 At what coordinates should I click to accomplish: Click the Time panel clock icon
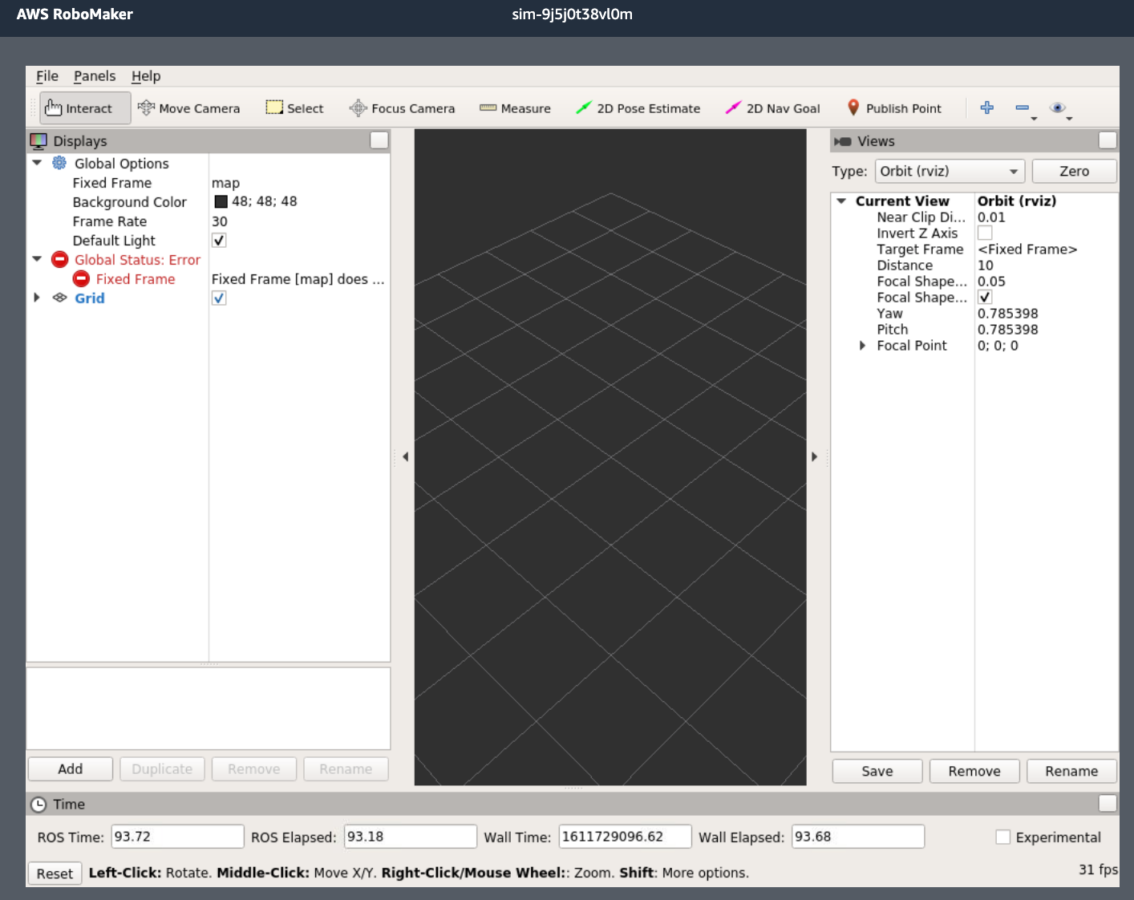38,805
